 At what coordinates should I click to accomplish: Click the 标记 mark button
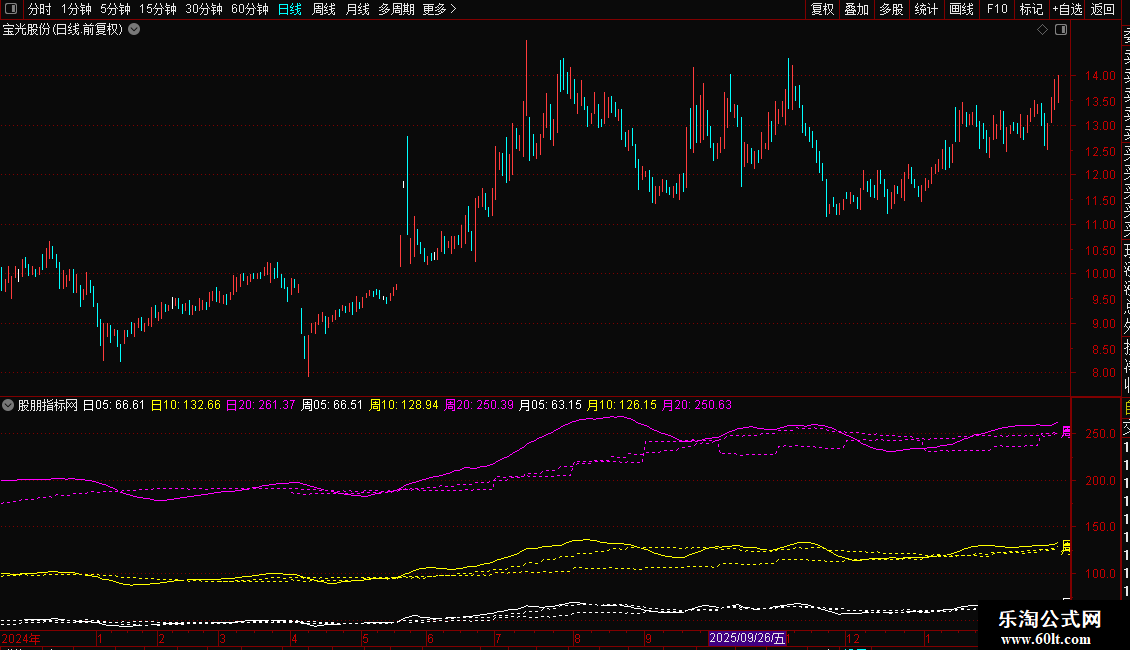(x=1031, y=9)
